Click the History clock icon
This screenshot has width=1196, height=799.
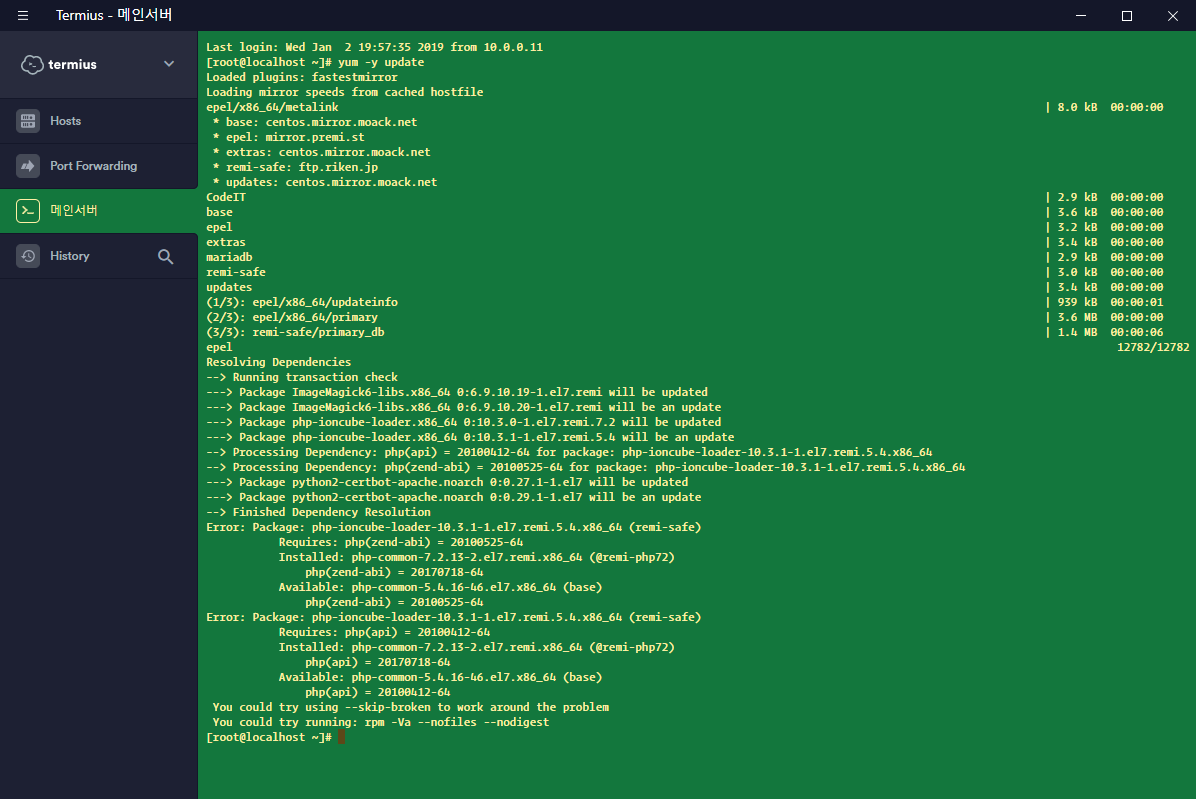tap(28, 256)
